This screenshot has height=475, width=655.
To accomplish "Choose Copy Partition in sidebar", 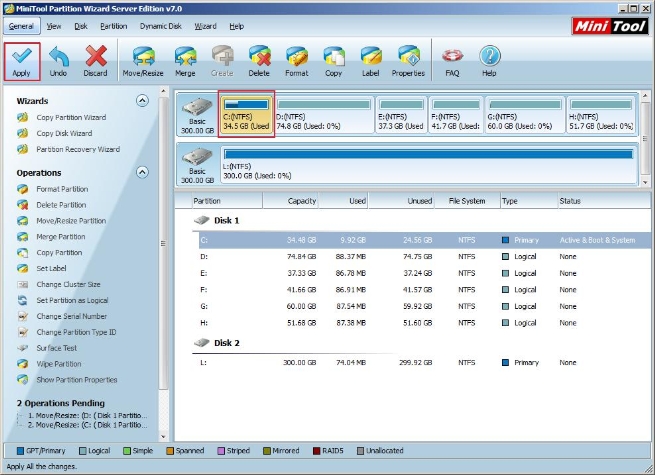I will [x=59, y=252].
